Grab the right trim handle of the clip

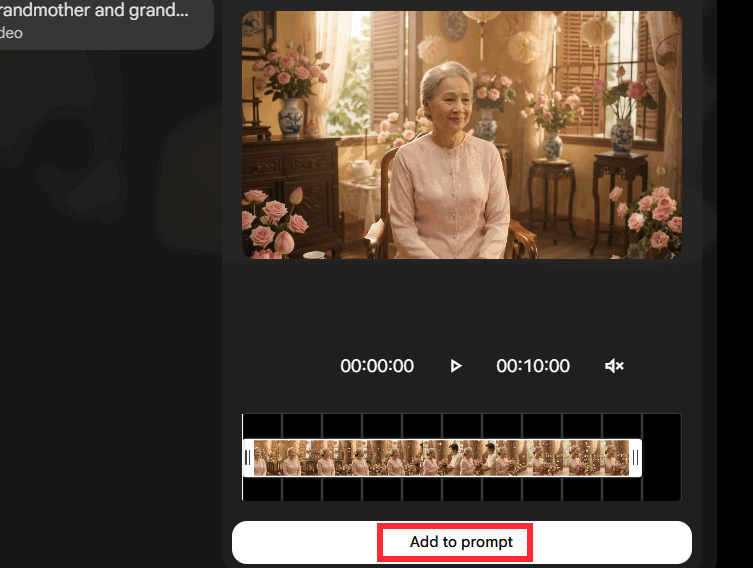click(x=635, y=458)
